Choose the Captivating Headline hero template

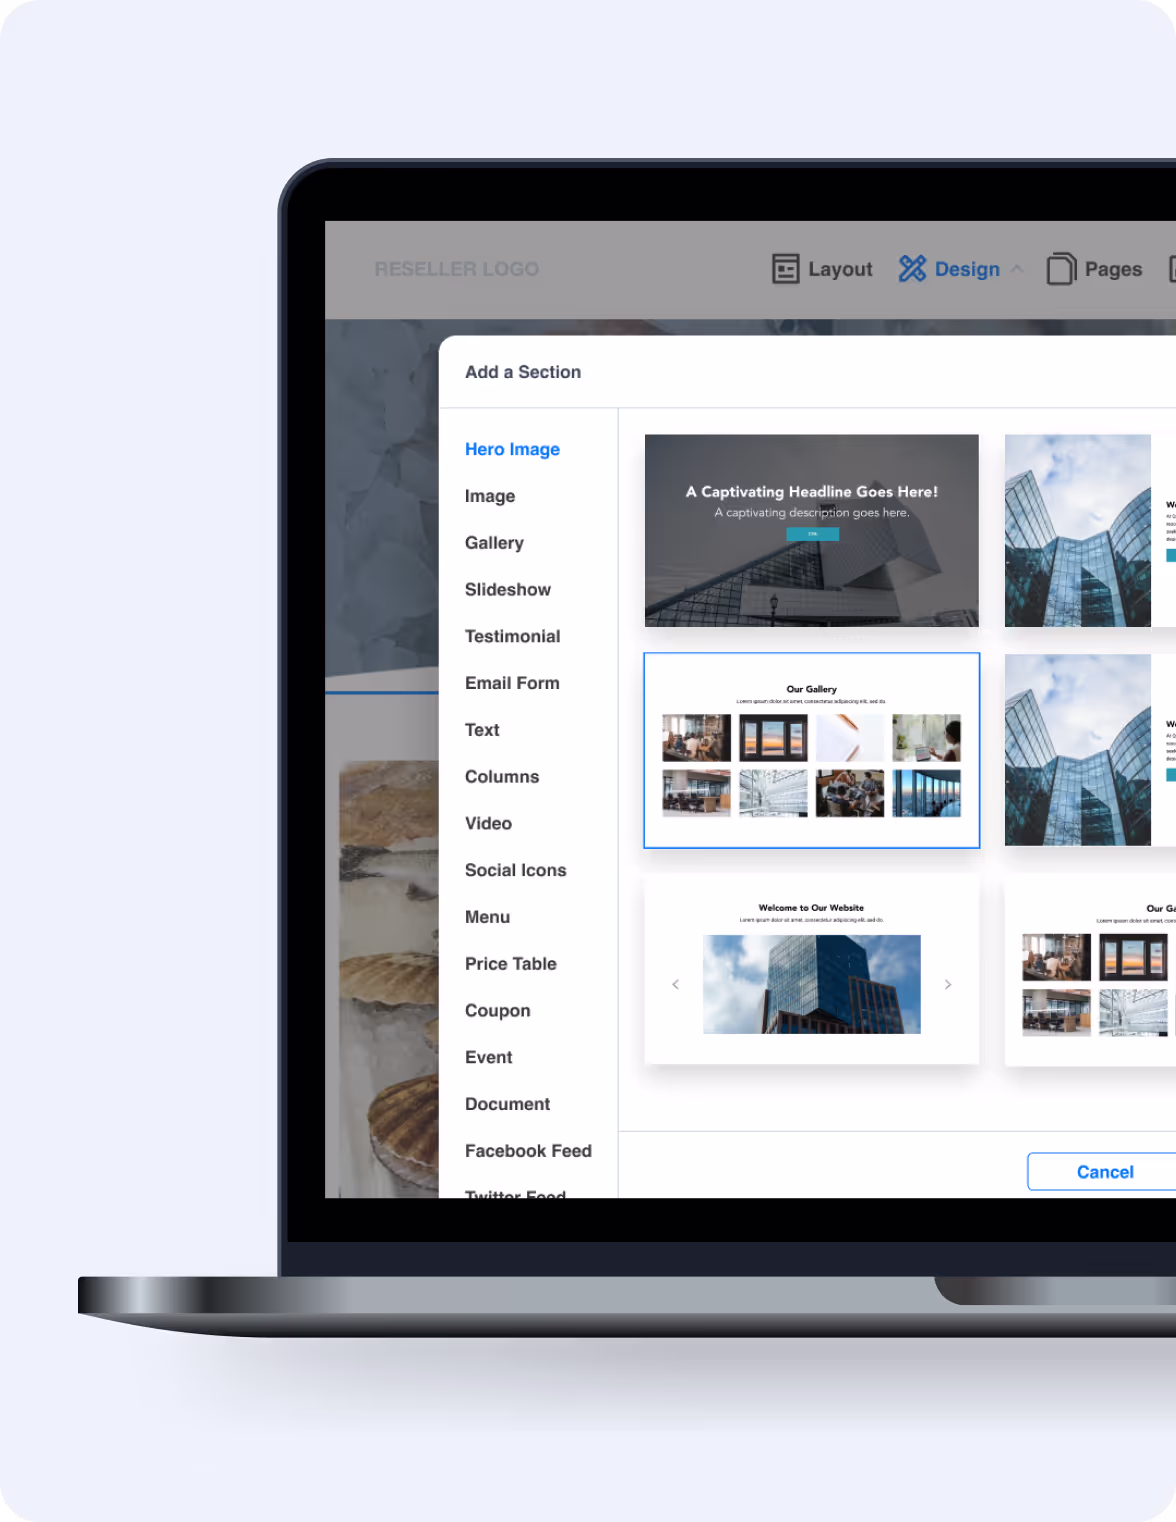[812, 531]
